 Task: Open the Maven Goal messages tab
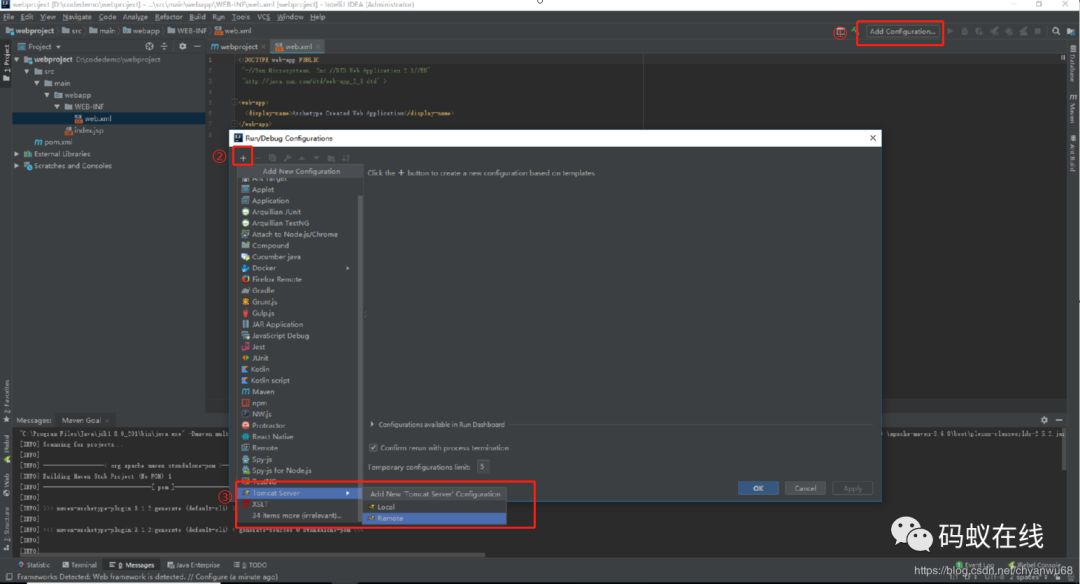click(x=81, y=420)
